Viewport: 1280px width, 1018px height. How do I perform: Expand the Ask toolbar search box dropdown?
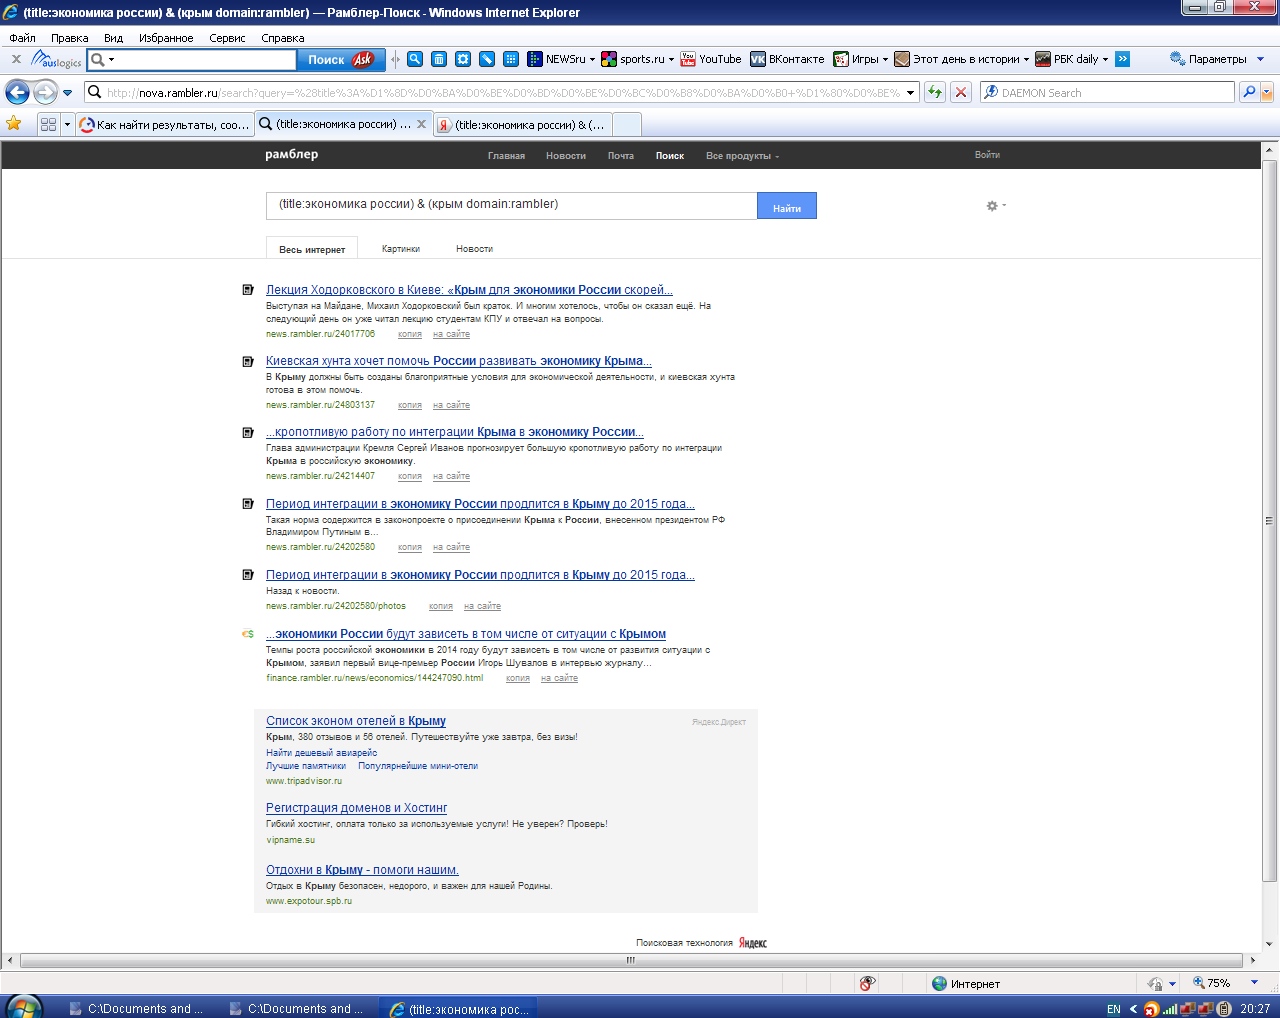coord(112,60)
